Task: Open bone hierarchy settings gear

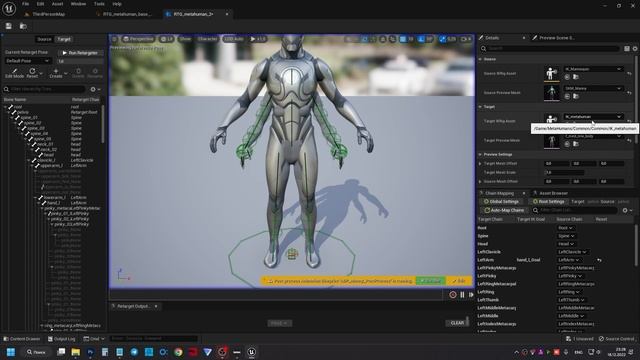Action: [93, 89]
